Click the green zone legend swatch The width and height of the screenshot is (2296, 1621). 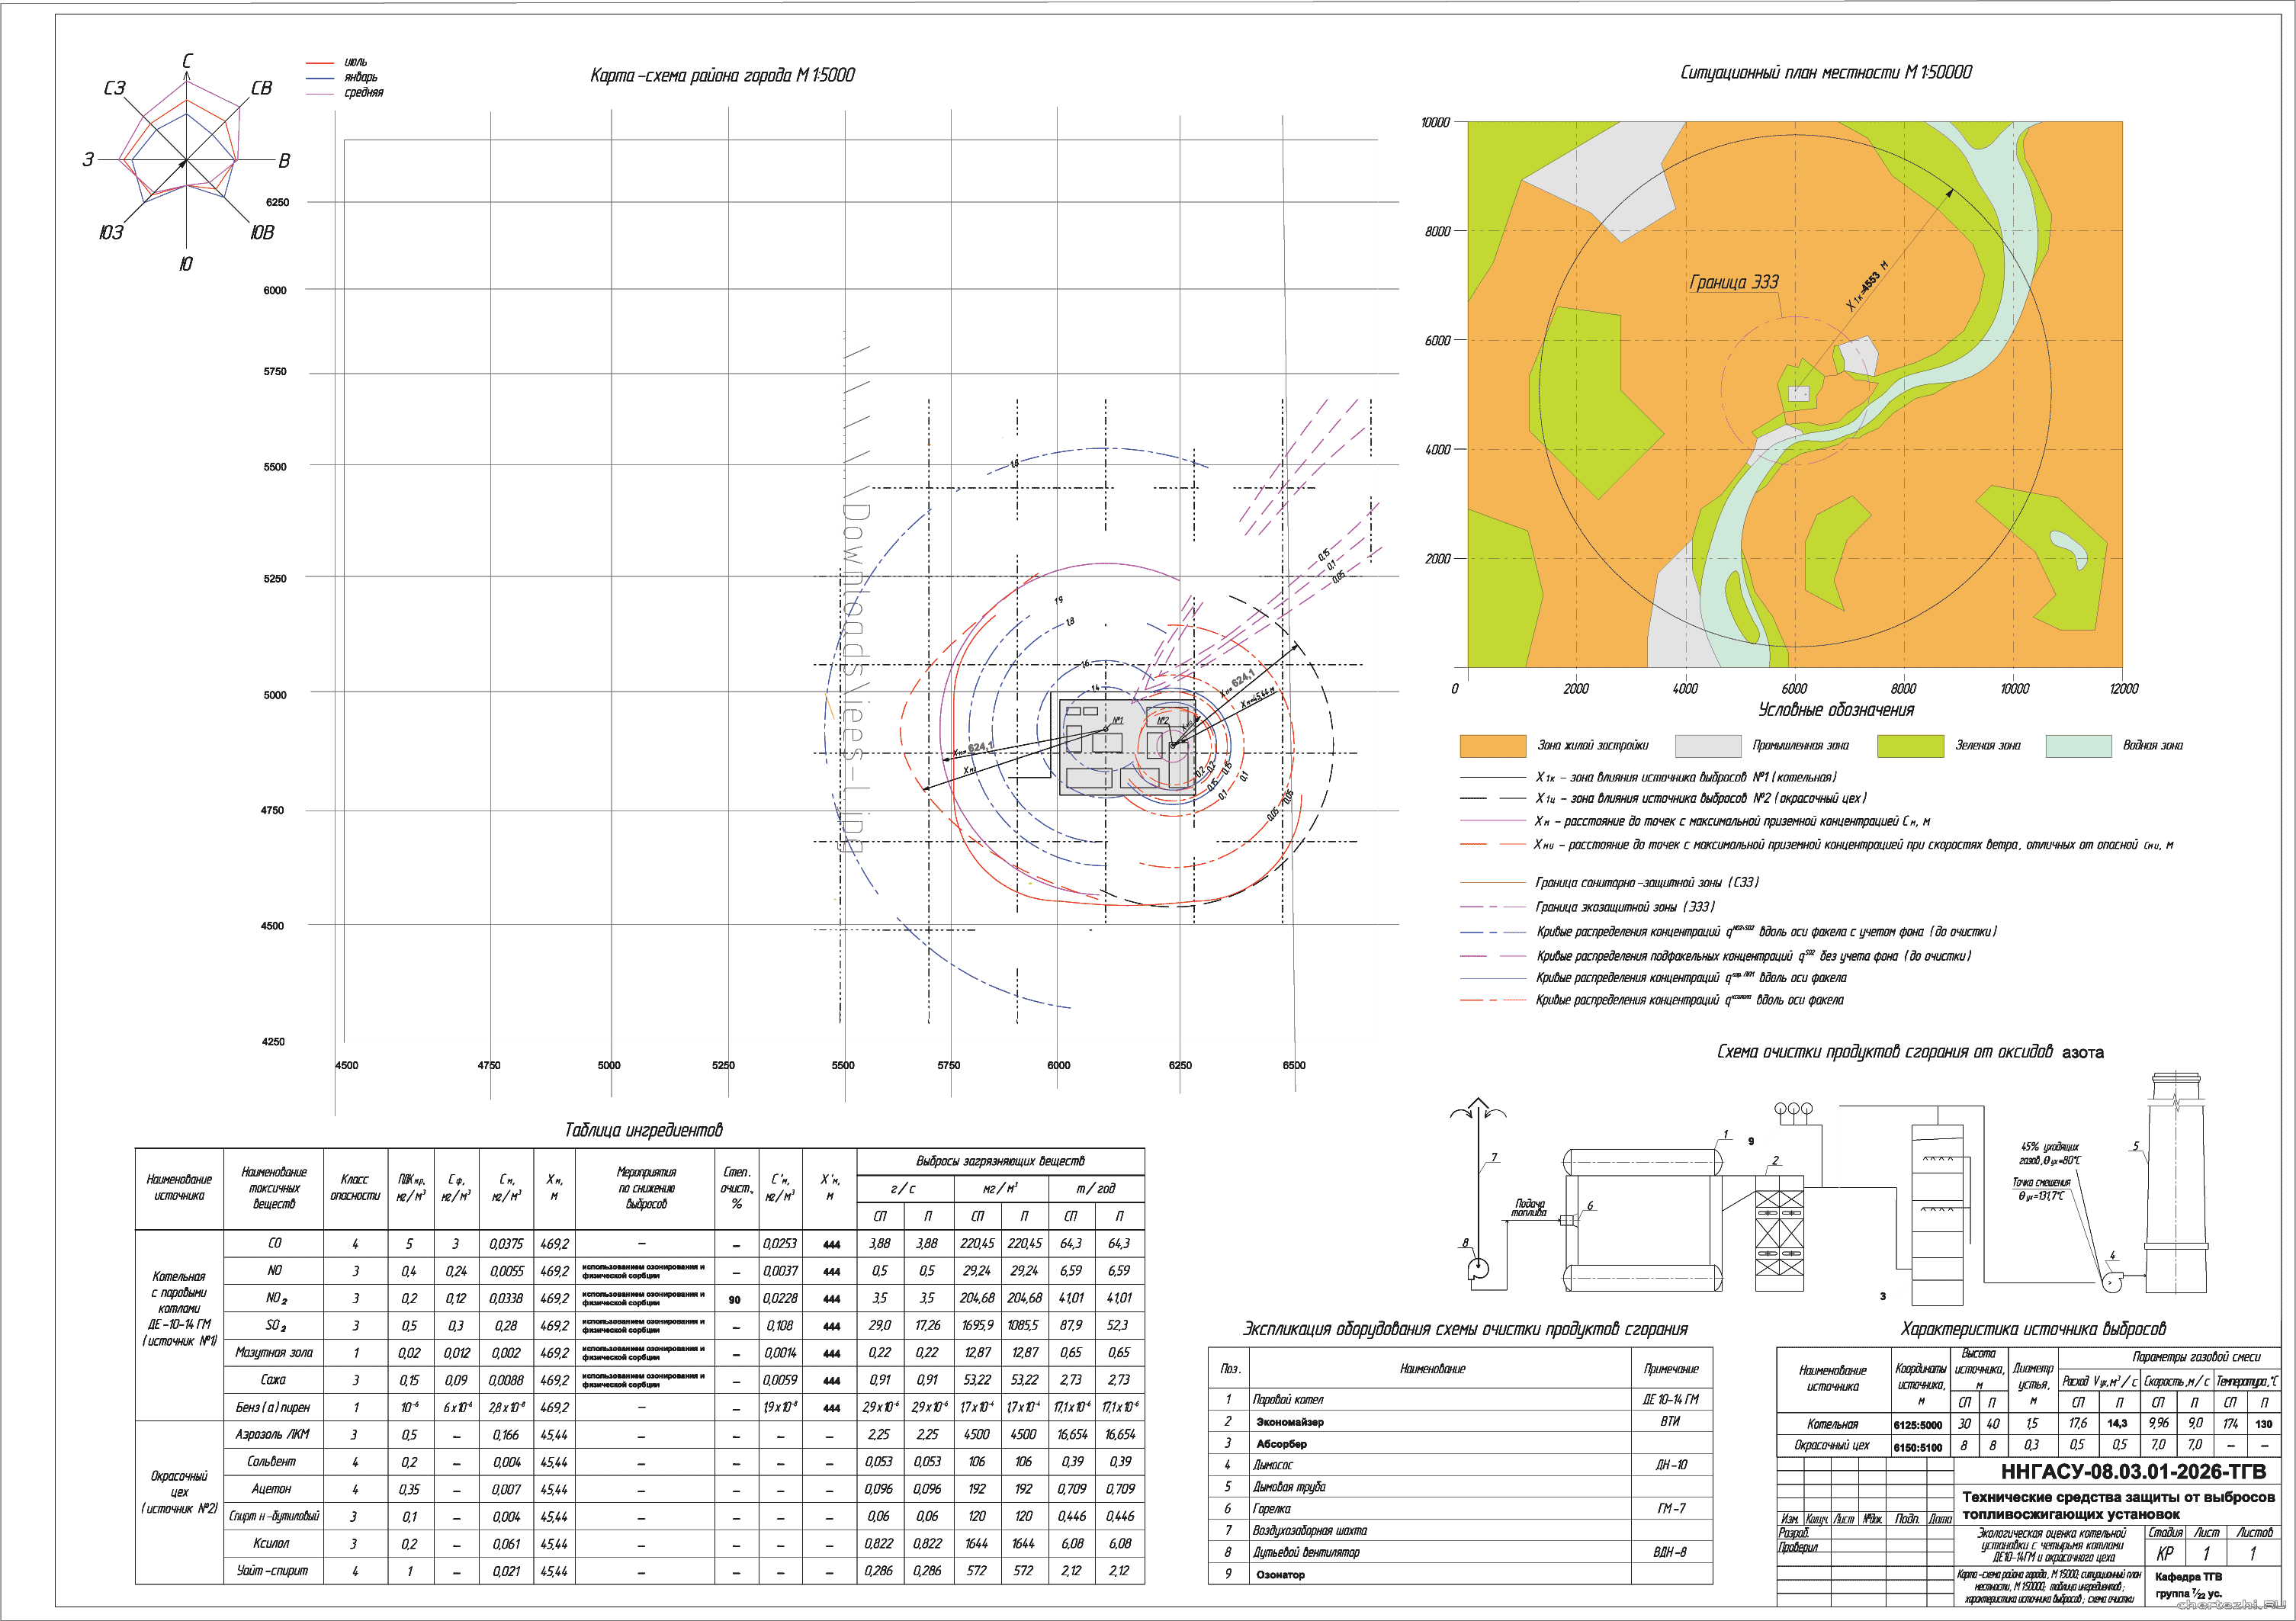coord(1910,746)
